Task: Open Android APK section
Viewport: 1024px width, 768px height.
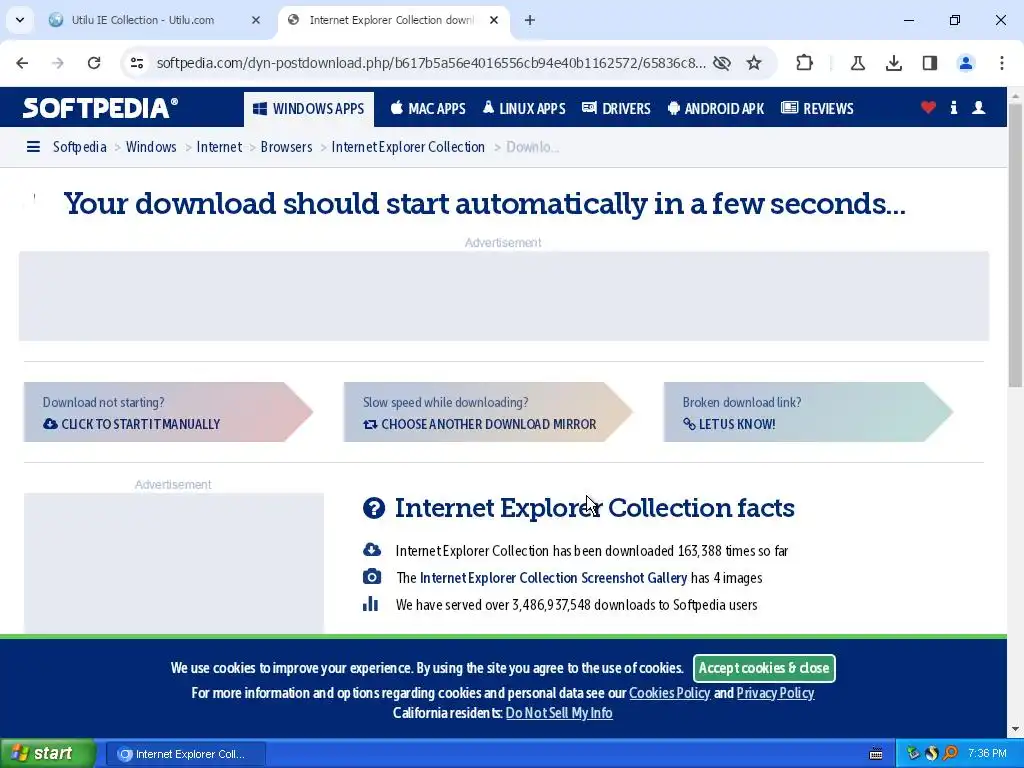Action: [716, 108]
